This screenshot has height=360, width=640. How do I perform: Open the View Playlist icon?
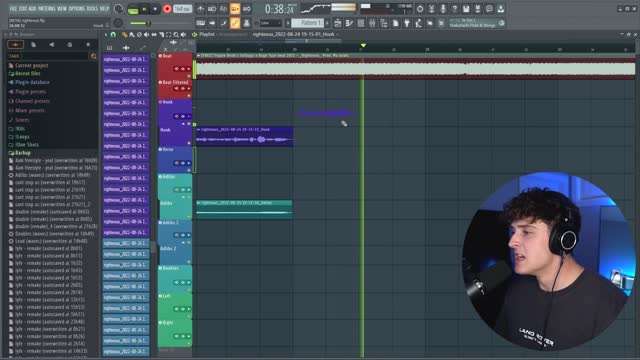click(338, 23)
